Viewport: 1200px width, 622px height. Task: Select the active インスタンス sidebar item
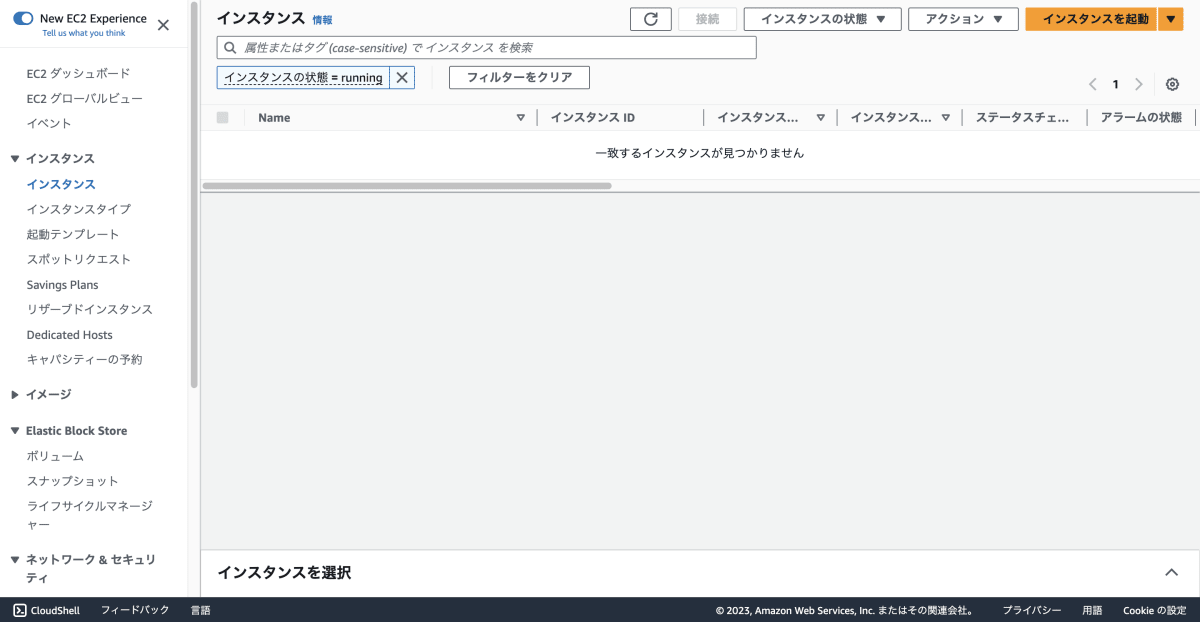tap(61, 184)
